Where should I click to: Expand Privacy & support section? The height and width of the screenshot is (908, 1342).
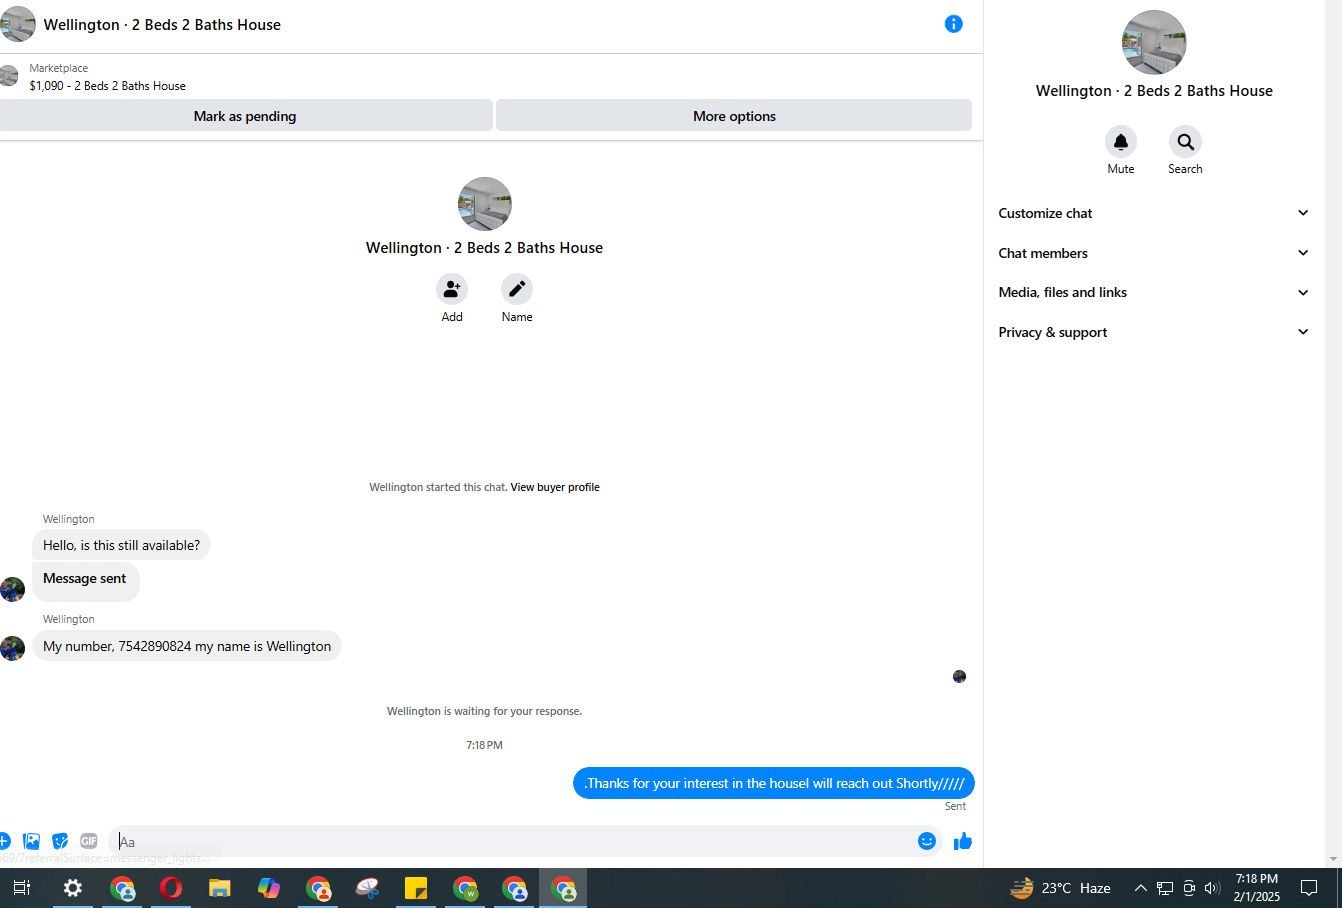point(1154,332)
